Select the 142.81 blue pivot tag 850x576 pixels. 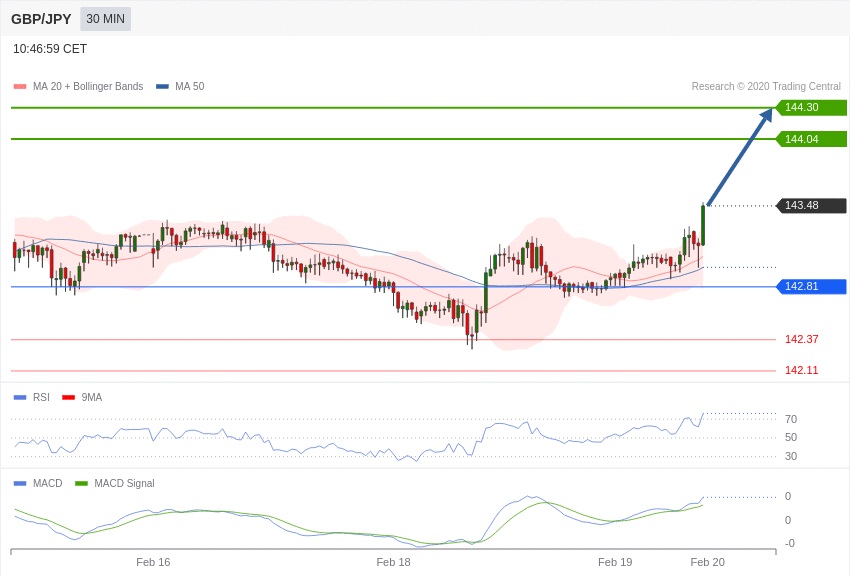click(811, 286)
